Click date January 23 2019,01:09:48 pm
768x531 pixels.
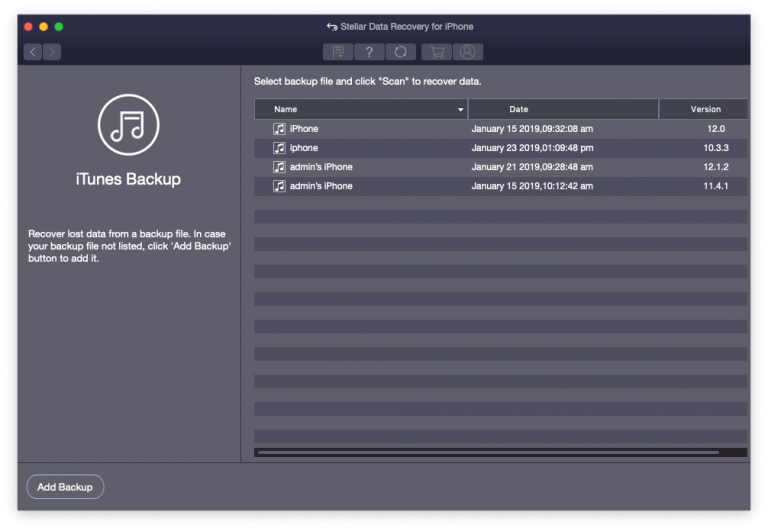[x=532, y=148]
